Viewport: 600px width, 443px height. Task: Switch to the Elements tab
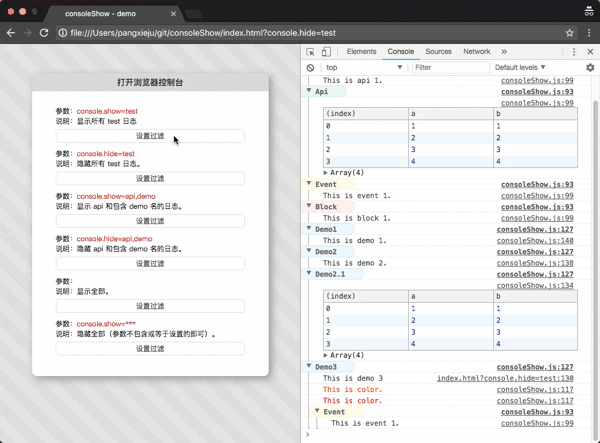(362, 52)
